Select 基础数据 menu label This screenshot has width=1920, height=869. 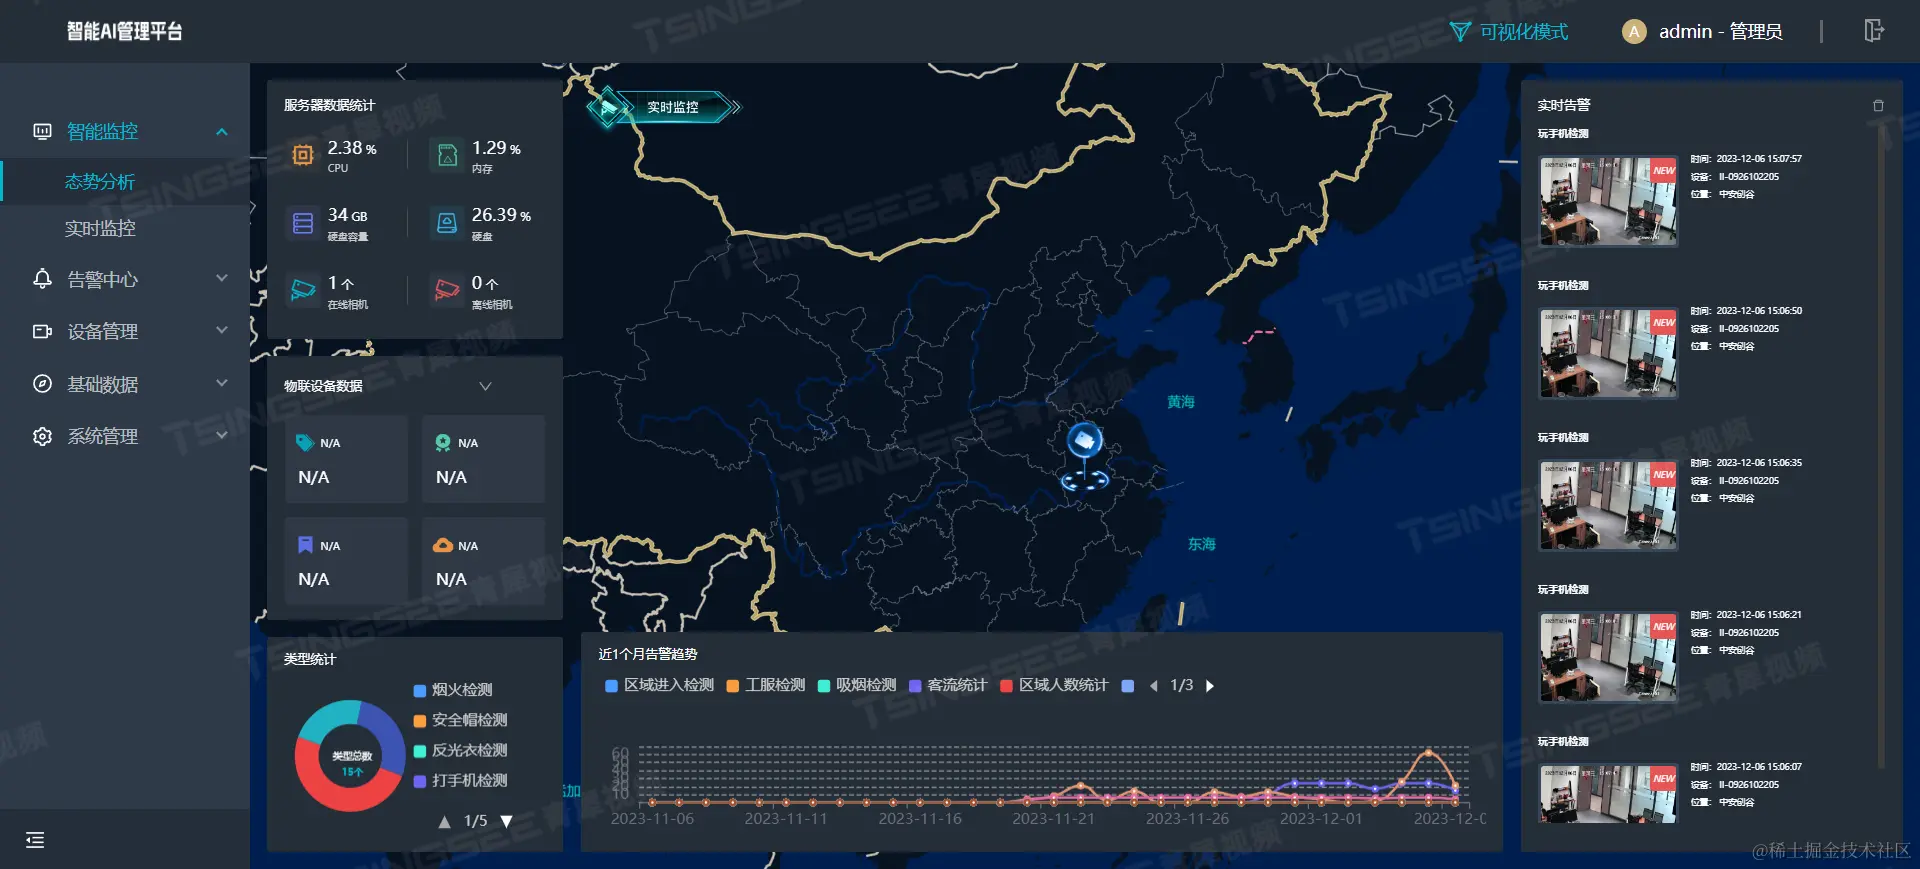(x=102, y=385)
